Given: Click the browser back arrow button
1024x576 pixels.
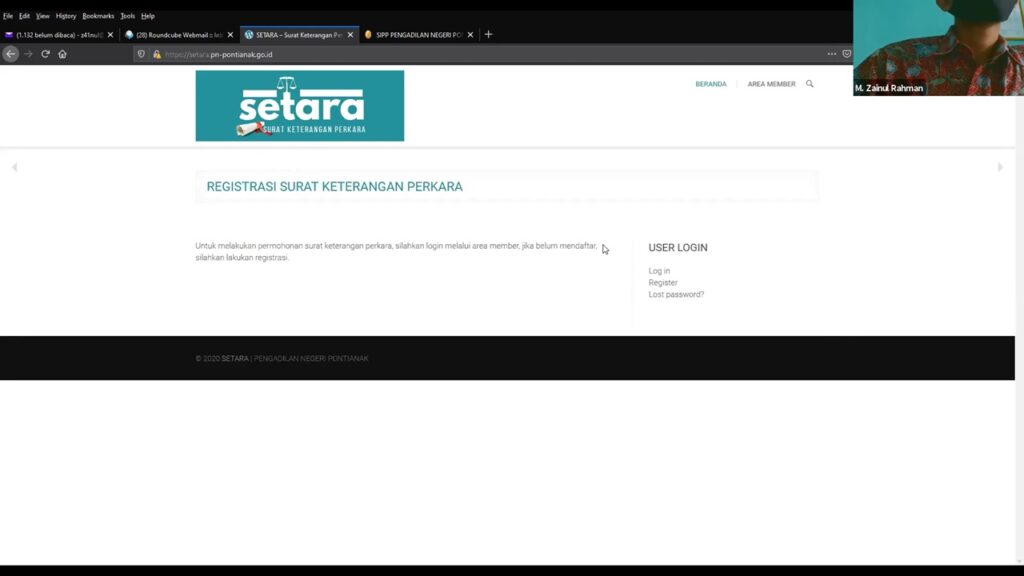Looking at the screenshot, I should (11, 54).
